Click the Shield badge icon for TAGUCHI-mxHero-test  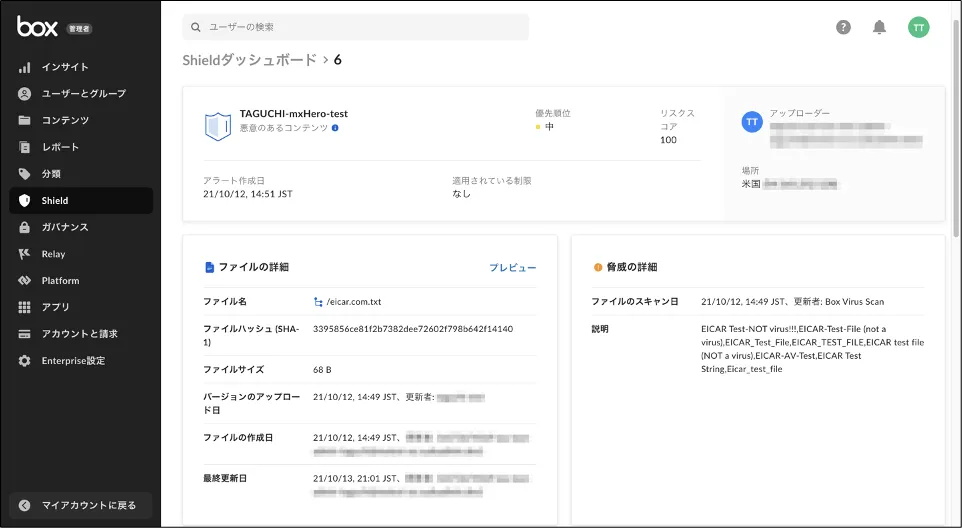coord(218,125)
